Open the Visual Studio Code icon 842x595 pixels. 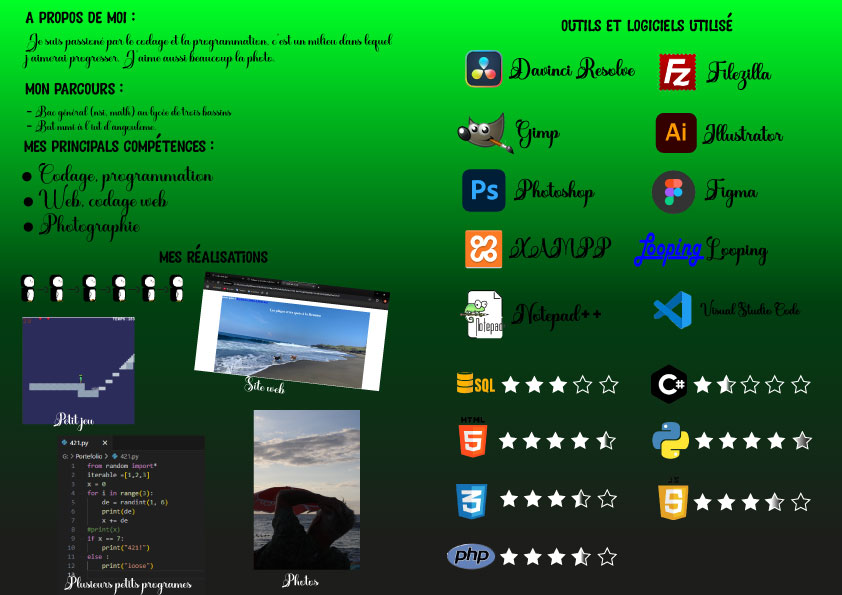coord(672,311)
